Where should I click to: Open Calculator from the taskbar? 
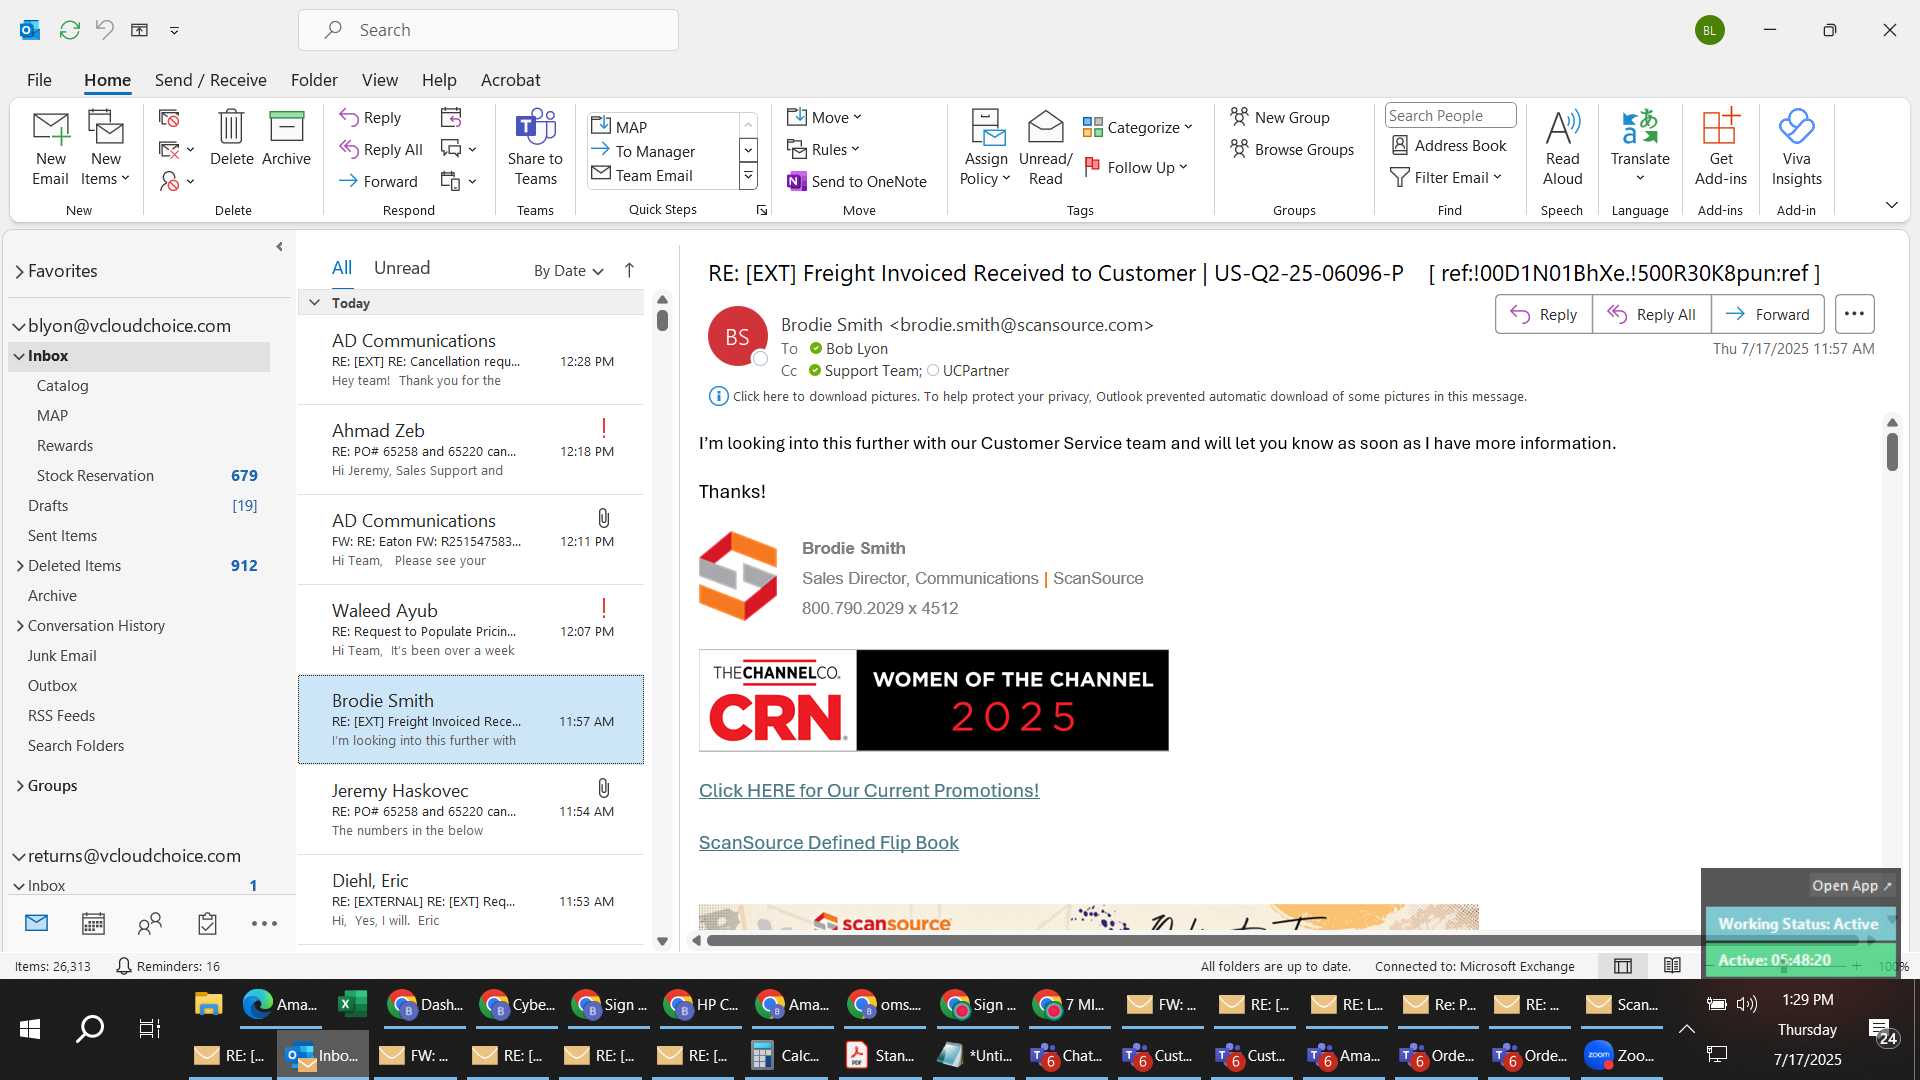click(x=787, y=1055)
